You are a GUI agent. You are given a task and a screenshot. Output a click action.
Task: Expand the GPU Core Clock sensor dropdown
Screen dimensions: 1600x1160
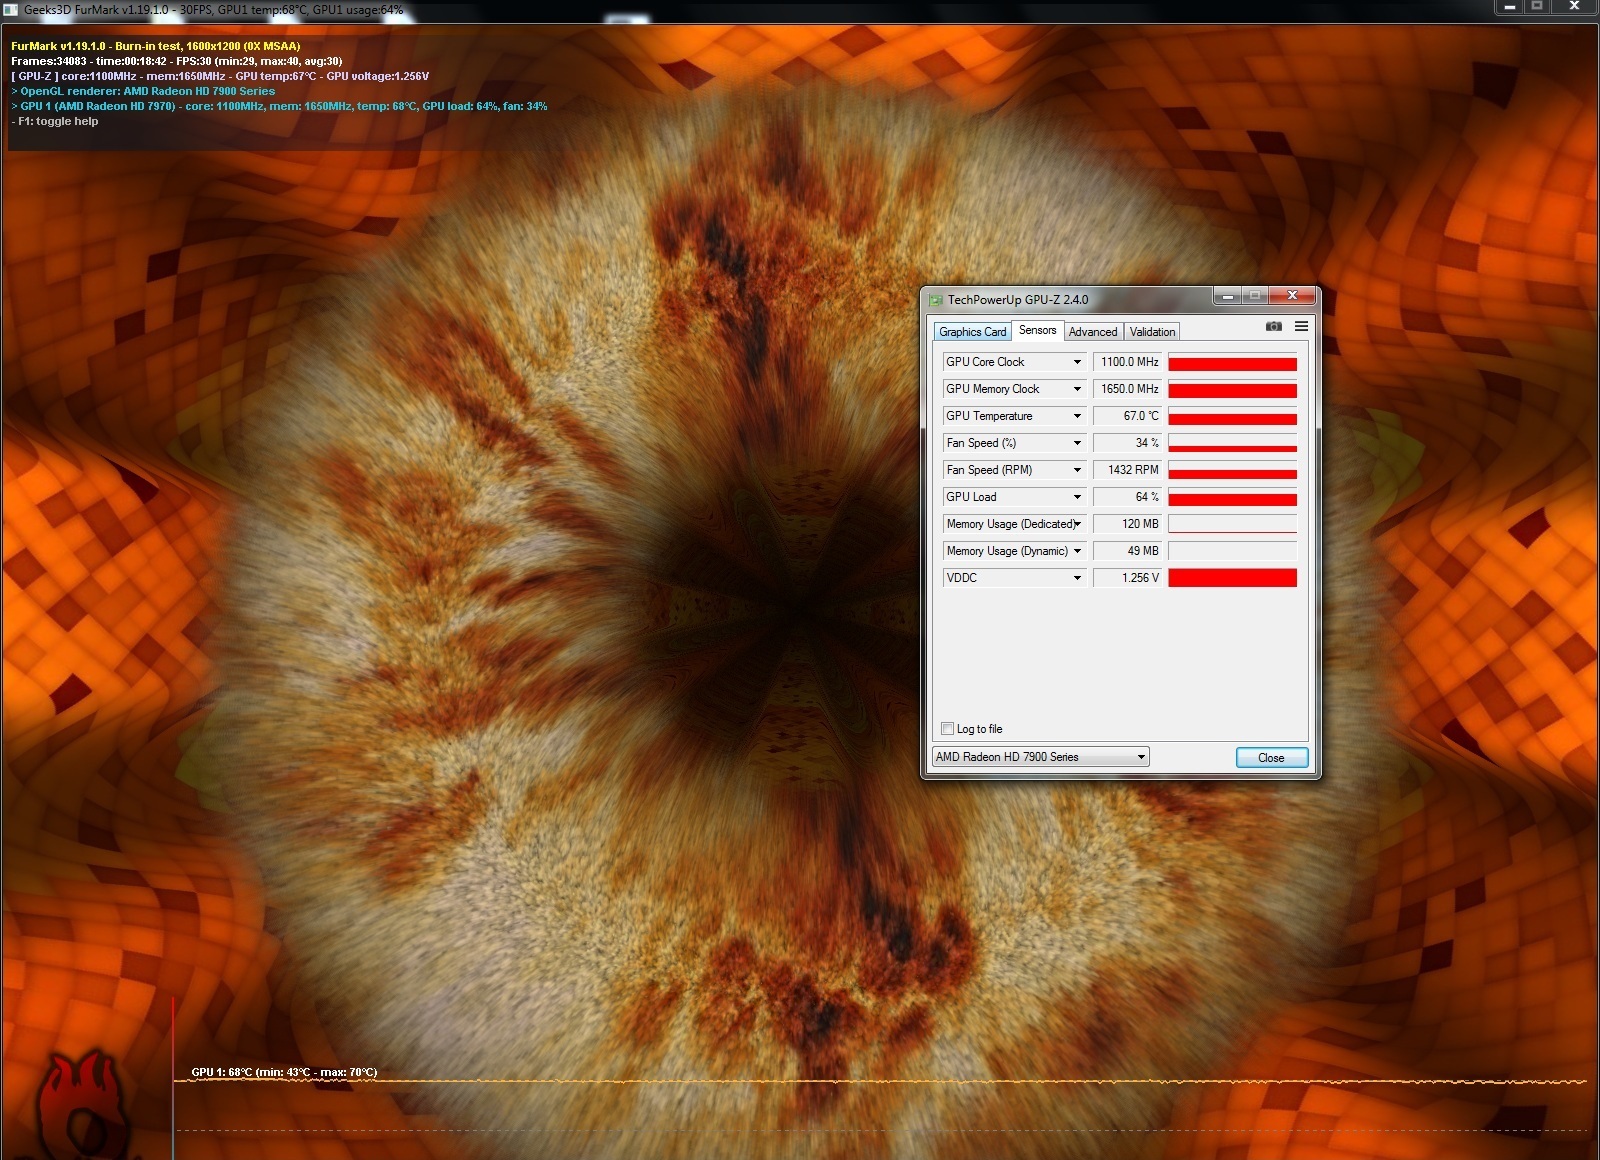click(x=1077, y=362)
